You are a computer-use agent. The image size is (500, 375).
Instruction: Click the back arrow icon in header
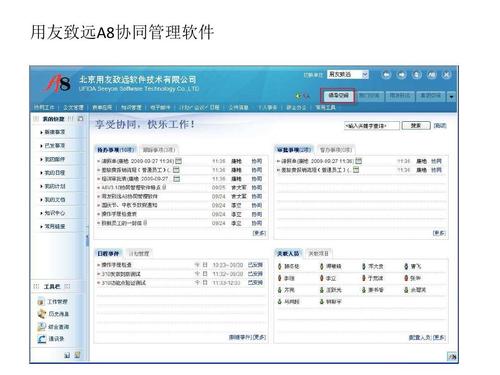(386, 75)
